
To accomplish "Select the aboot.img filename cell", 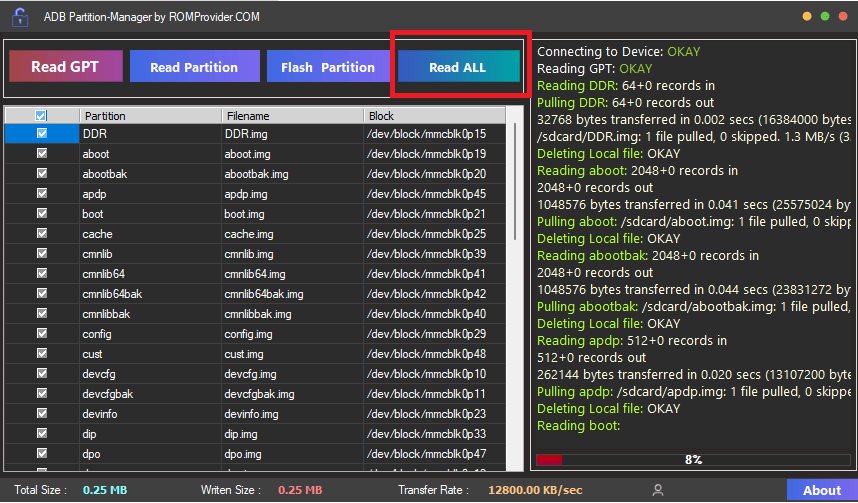I will pos(292,154).
